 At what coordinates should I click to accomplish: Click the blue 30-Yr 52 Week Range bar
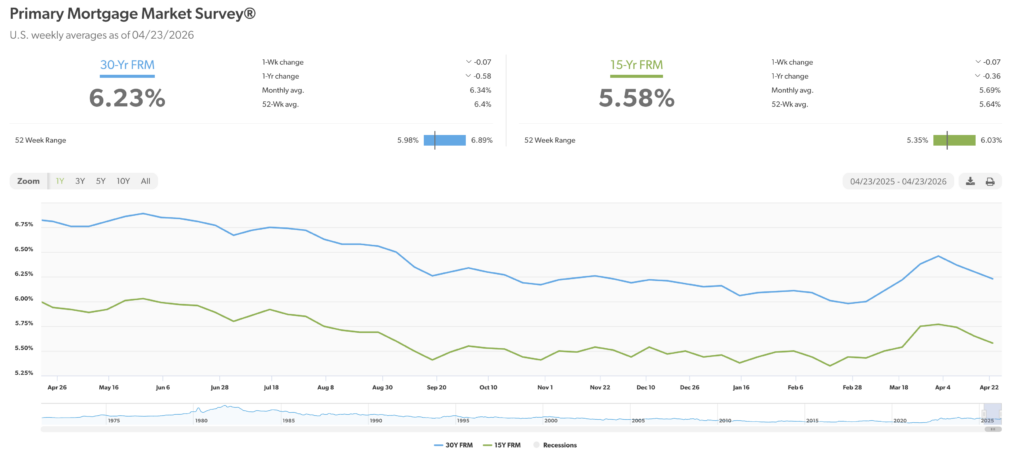(x=444, y=140)
